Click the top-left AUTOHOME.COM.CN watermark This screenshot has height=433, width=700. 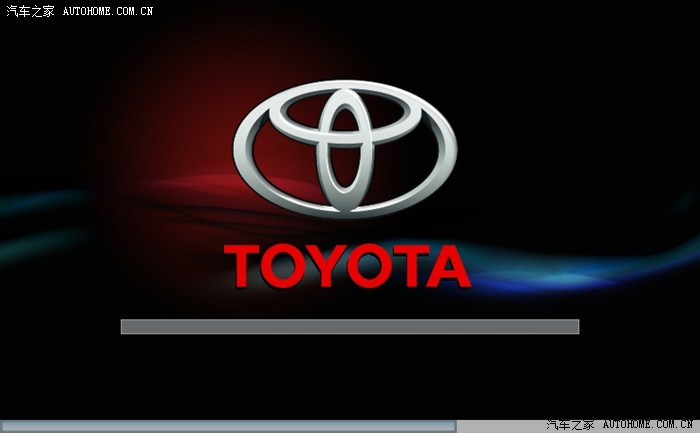coord(108,11)
